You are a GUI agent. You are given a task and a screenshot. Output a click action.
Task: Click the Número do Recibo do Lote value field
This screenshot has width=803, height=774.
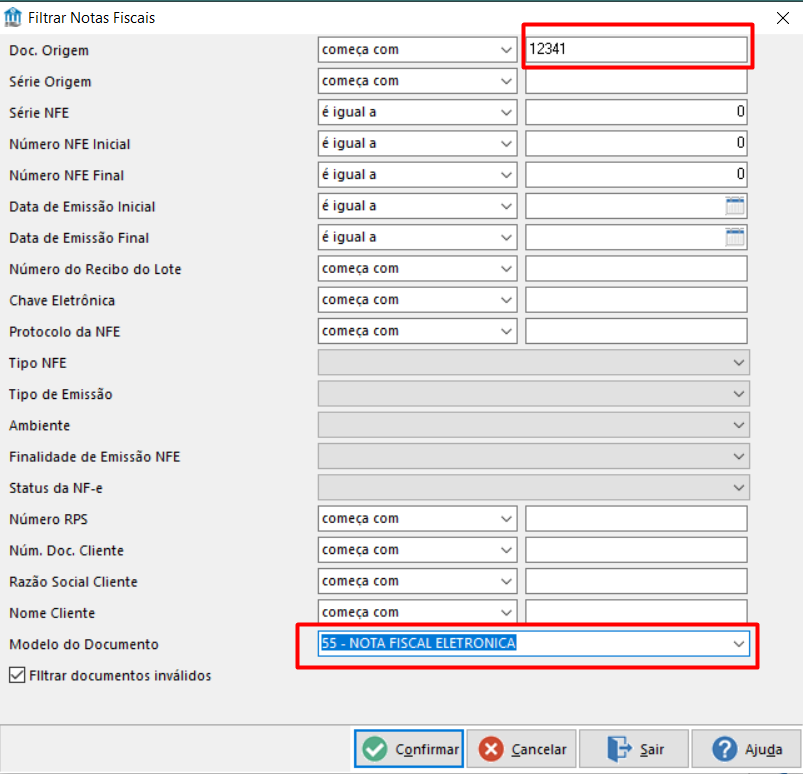636,268
